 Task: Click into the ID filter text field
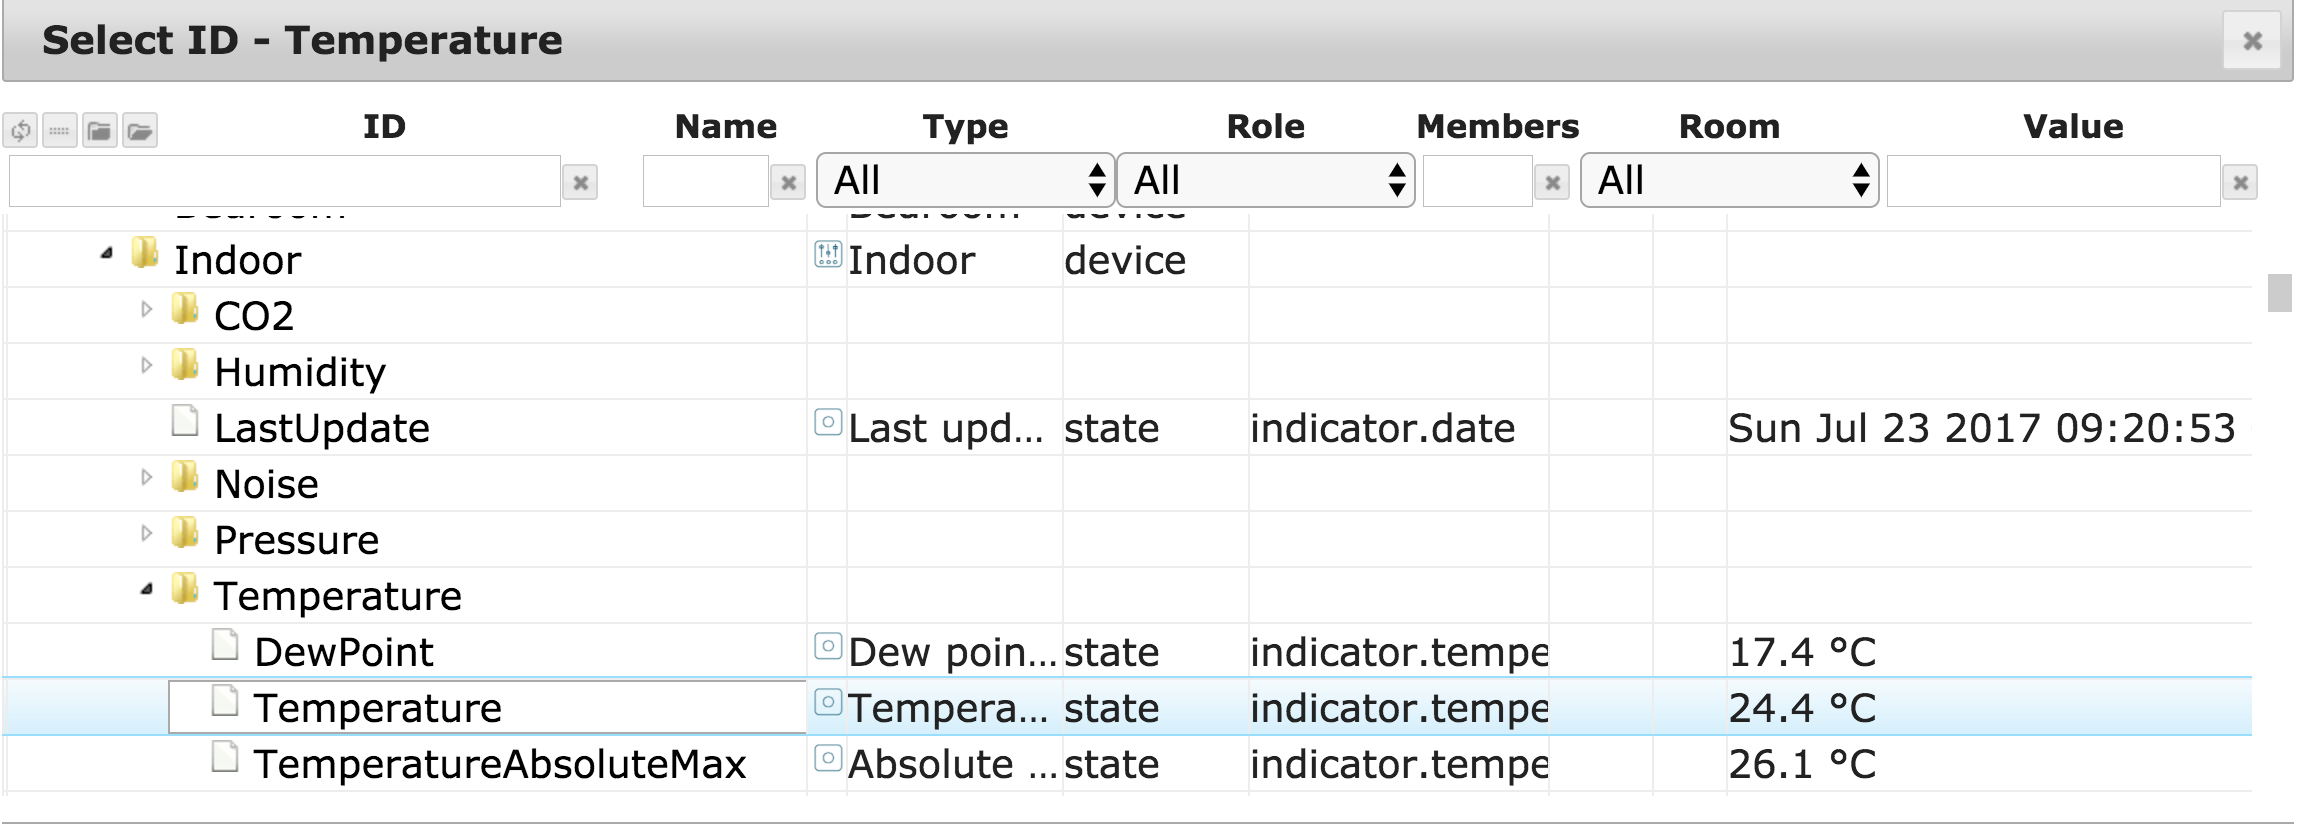click(284, 182)
